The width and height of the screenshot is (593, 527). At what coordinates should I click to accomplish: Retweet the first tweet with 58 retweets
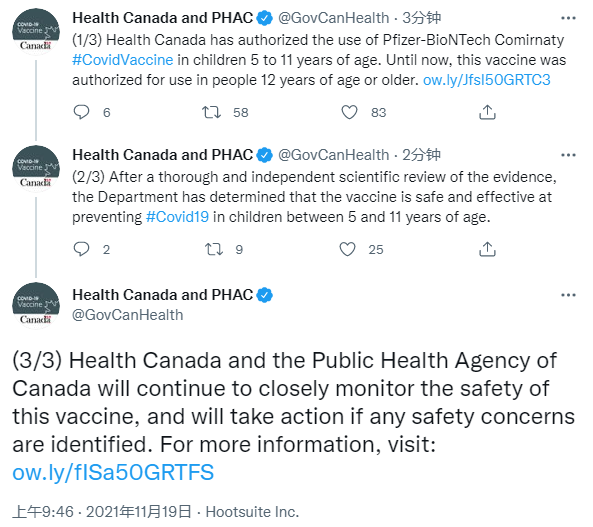tap(211, 112)
